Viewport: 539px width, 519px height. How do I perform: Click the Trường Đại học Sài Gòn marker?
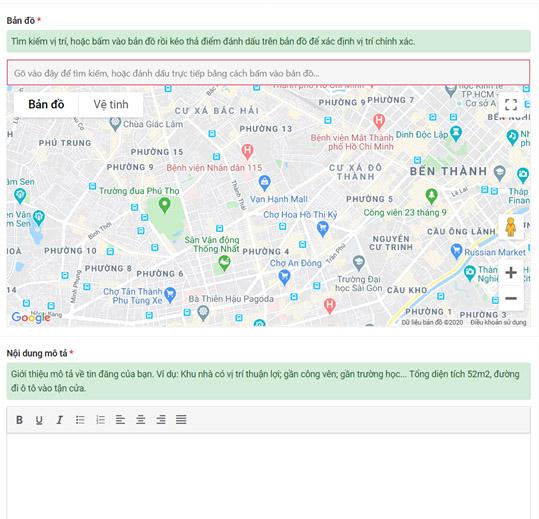point(359,263)
